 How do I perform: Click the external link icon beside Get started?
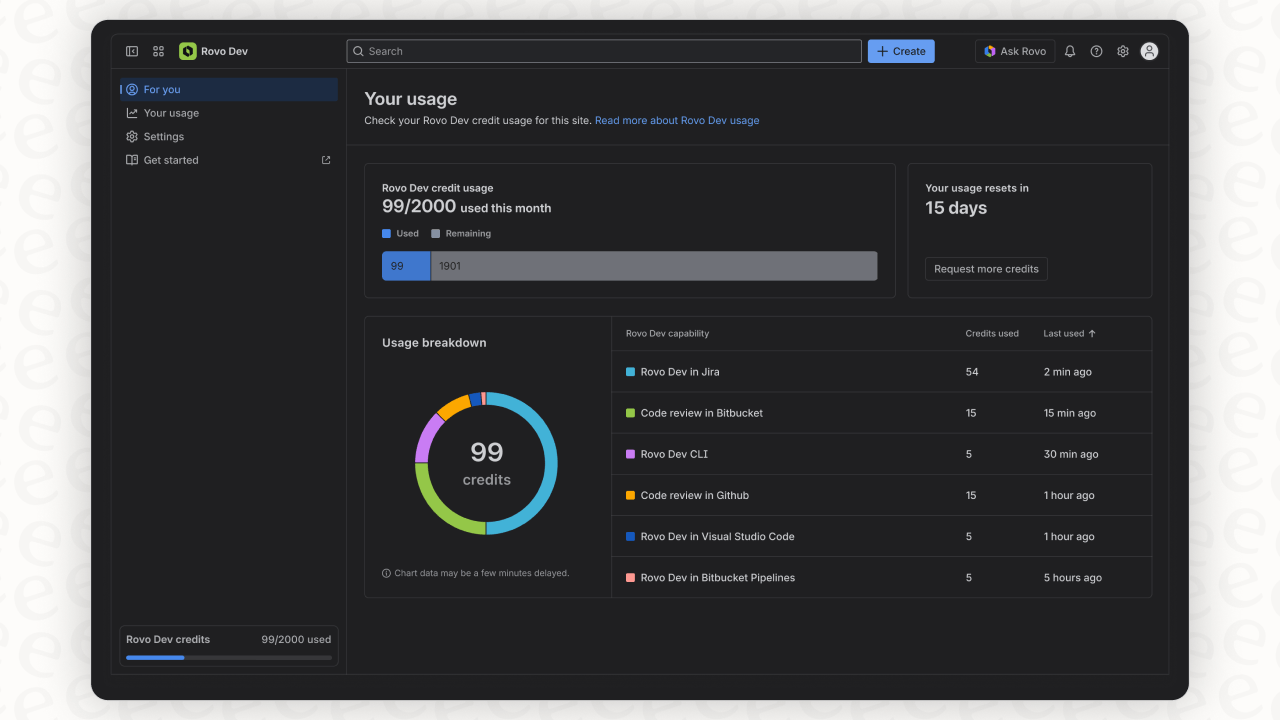pos(326,160)
